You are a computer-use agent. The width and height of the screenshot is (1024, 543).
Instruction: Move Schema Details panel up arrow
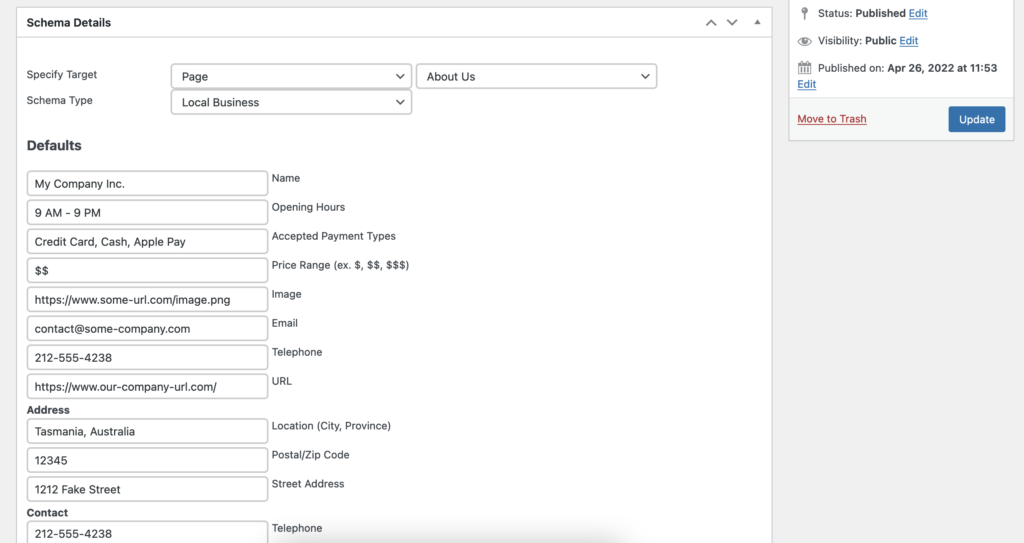pyautogui.click(x=711, y=23)
